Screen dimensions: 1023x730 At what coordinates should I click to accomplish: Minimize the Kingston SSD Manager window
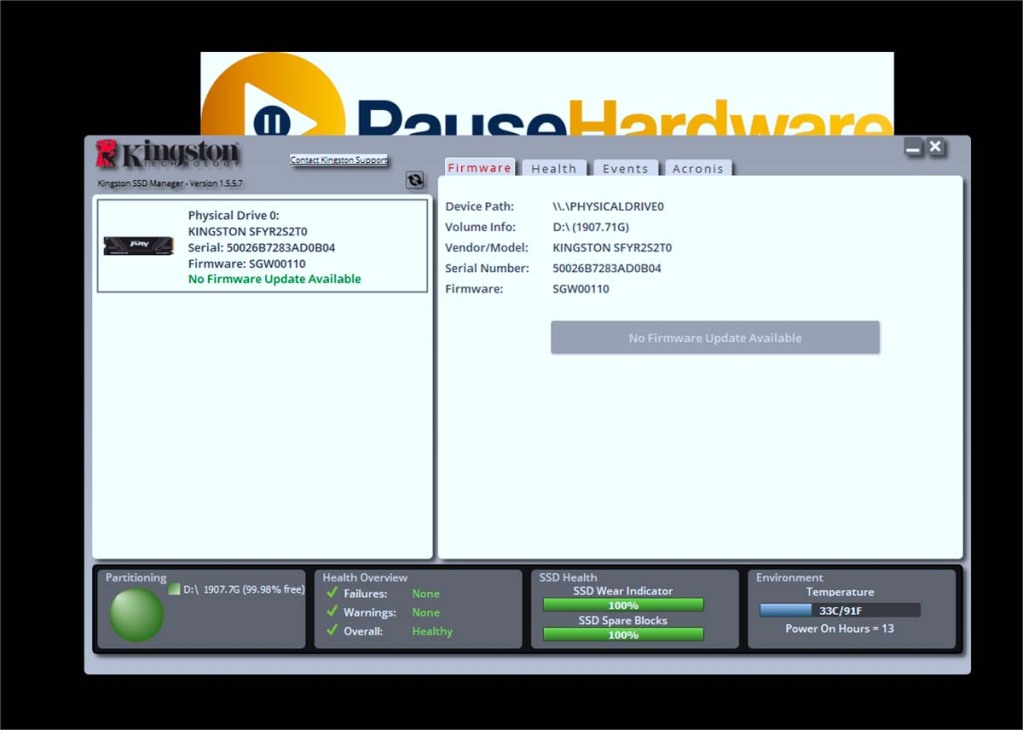[913, 147]
